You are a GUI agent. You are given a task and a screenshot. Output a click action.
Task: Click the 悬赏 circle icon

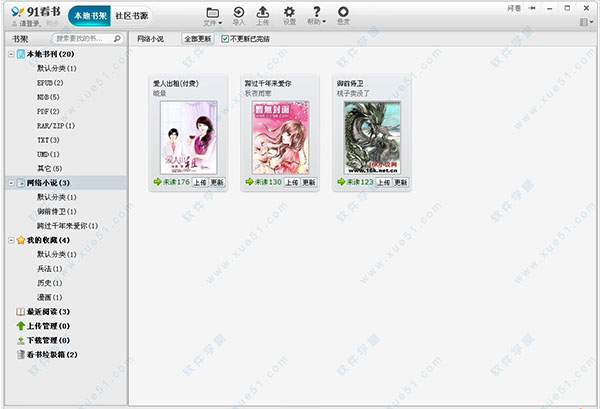click(343, 11)
